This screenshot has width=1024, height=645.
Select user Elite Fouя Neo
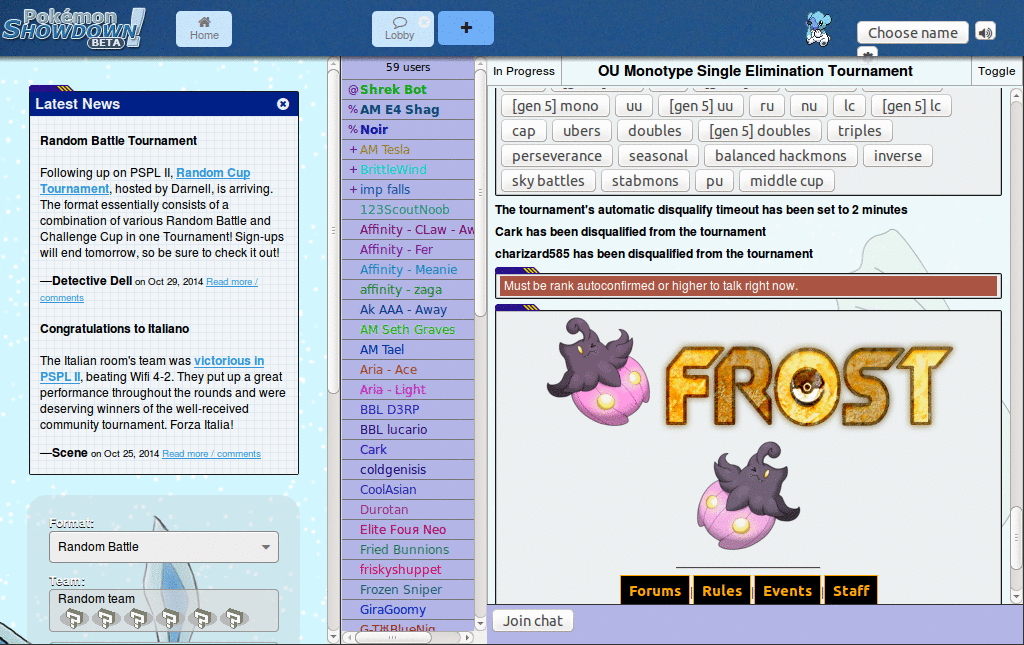(408, 530)
